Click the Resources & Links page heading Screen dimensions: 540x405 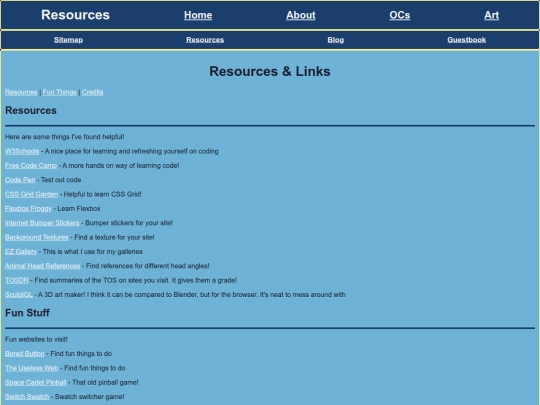click(270, 71)
